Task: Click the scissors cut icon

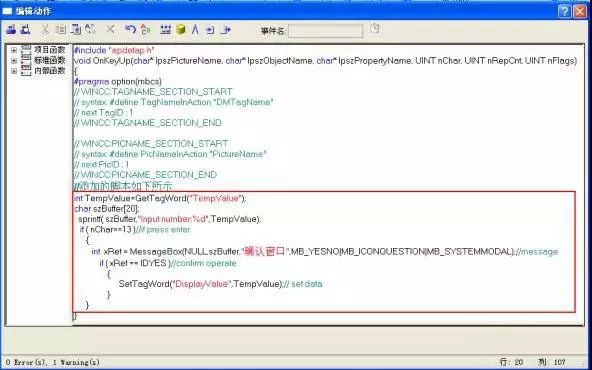Action: (x=45, y=29)
